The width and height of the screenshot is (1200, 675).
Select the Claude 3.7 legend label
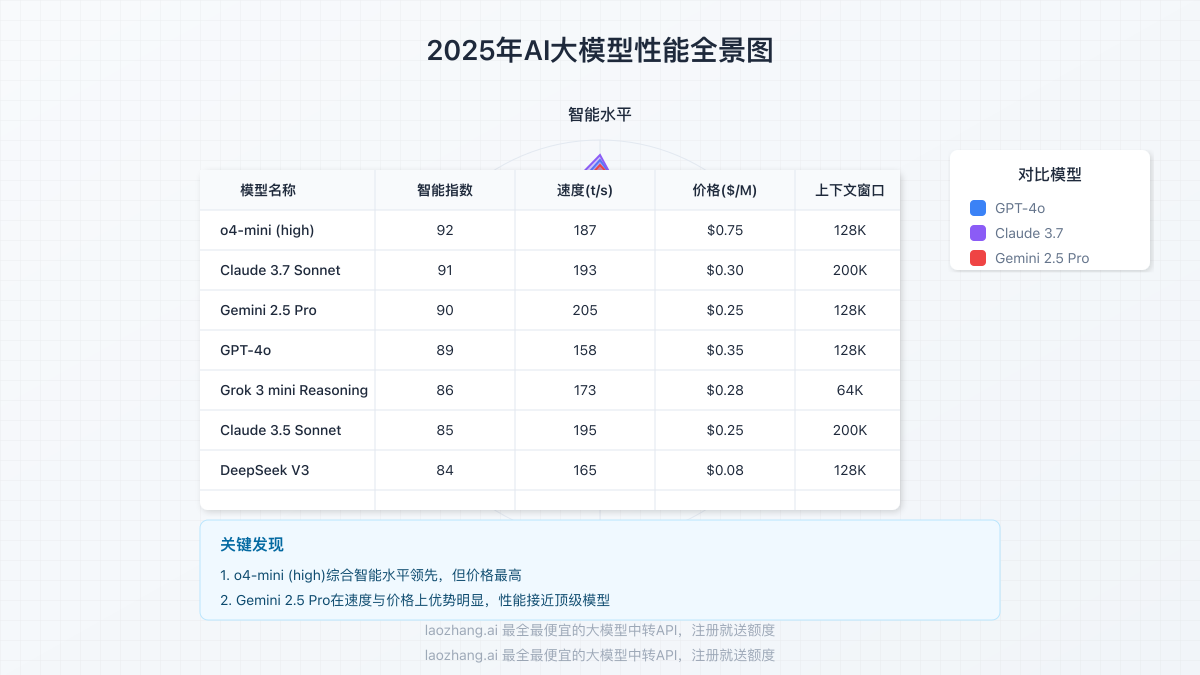tap(1029, 233)
